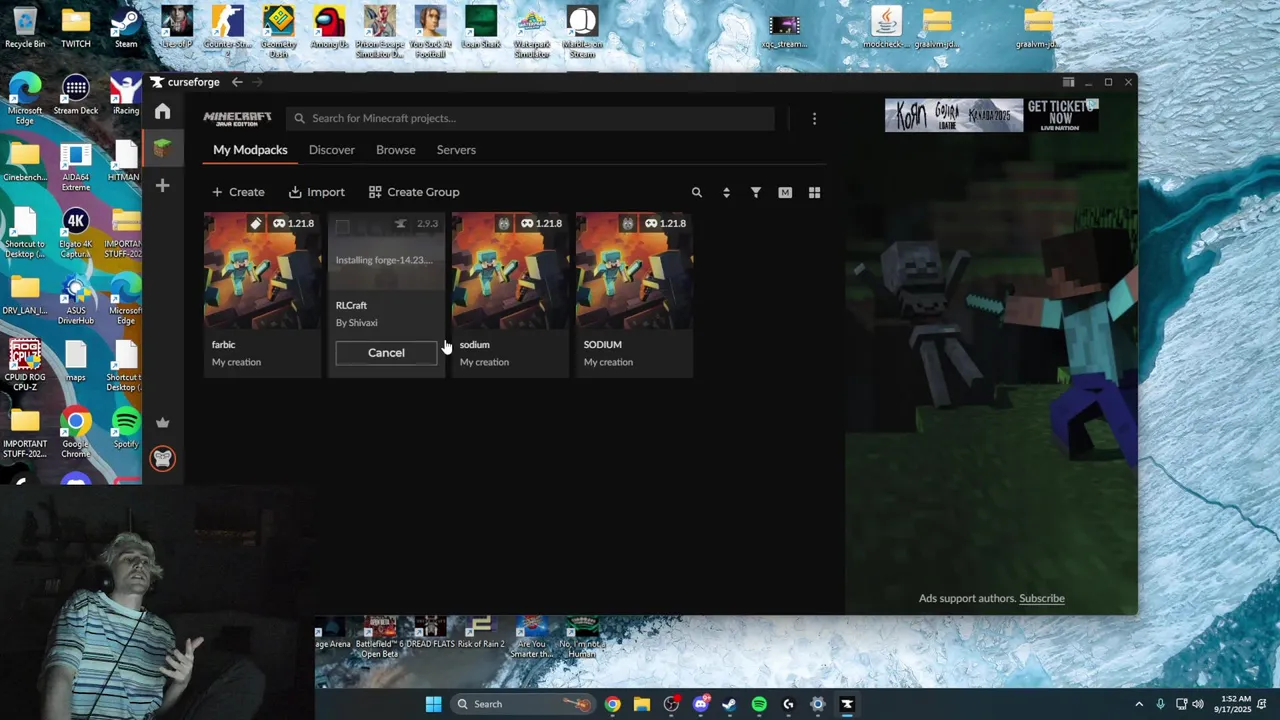Select the AIDA64 Extreme desktop shortcut
Viewport: 1280px width, 720px height.
(76, 166)
